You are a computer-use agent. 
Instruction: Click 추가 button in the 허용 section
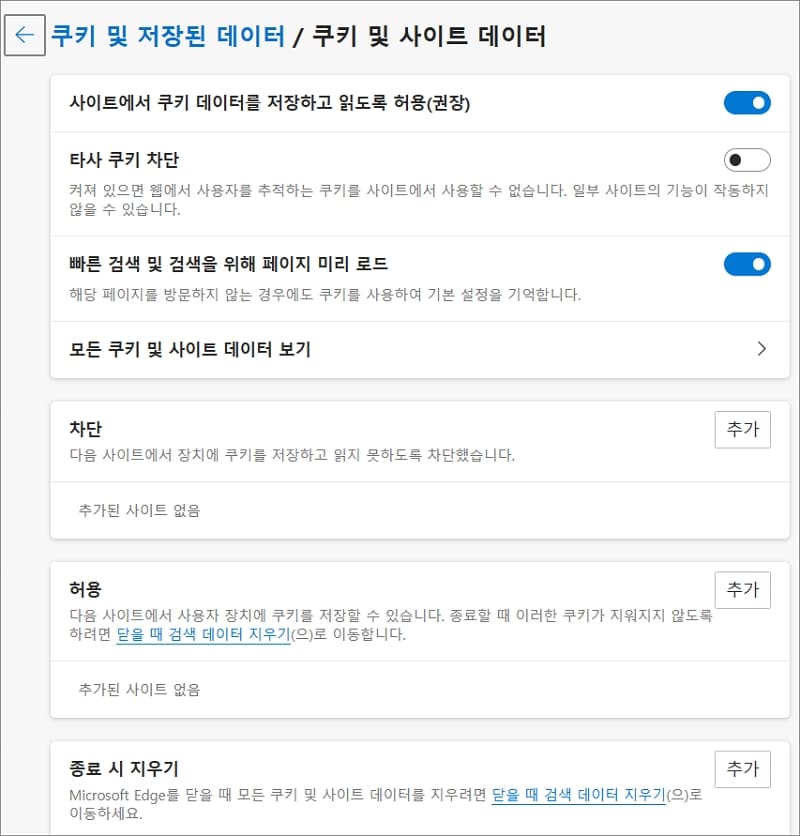tap(742, 590)
